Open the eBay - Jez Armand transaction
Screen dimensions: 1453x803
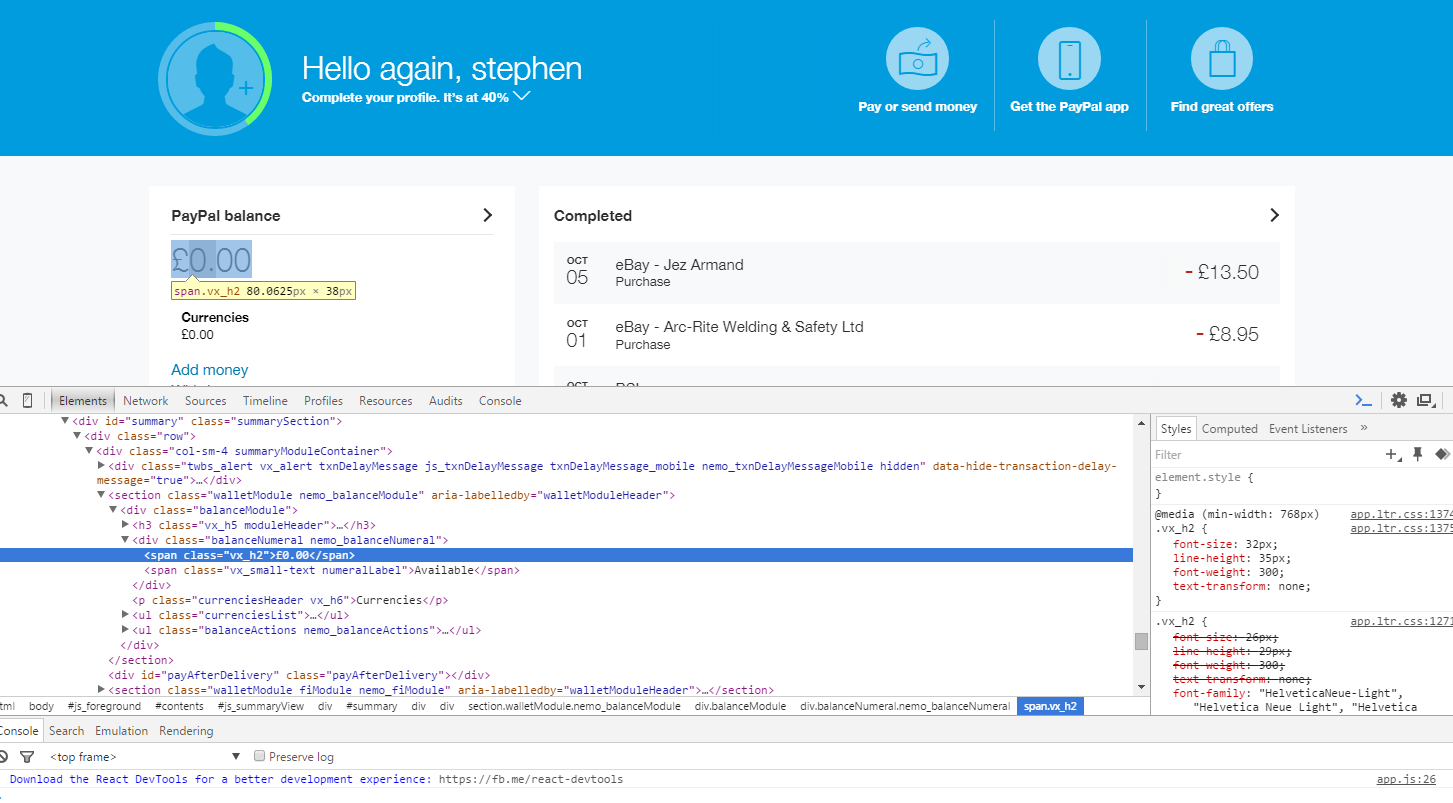[x=916, y=272]
